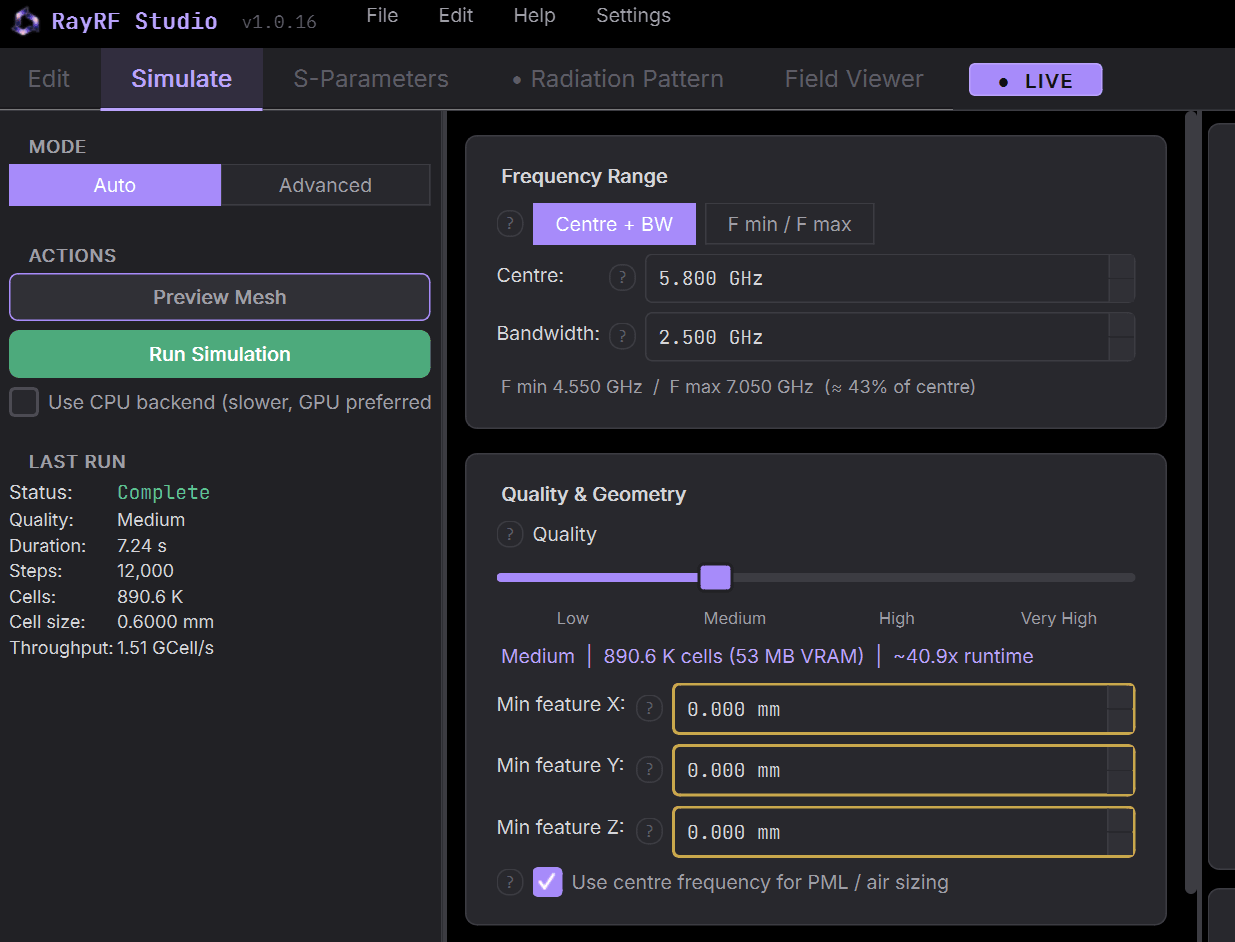Image resolution: width=1235 pixels, height=942 pixels.
Task: Click the ~40.9x runtime text
Action: pyautogui.click(x=963, y=656)
